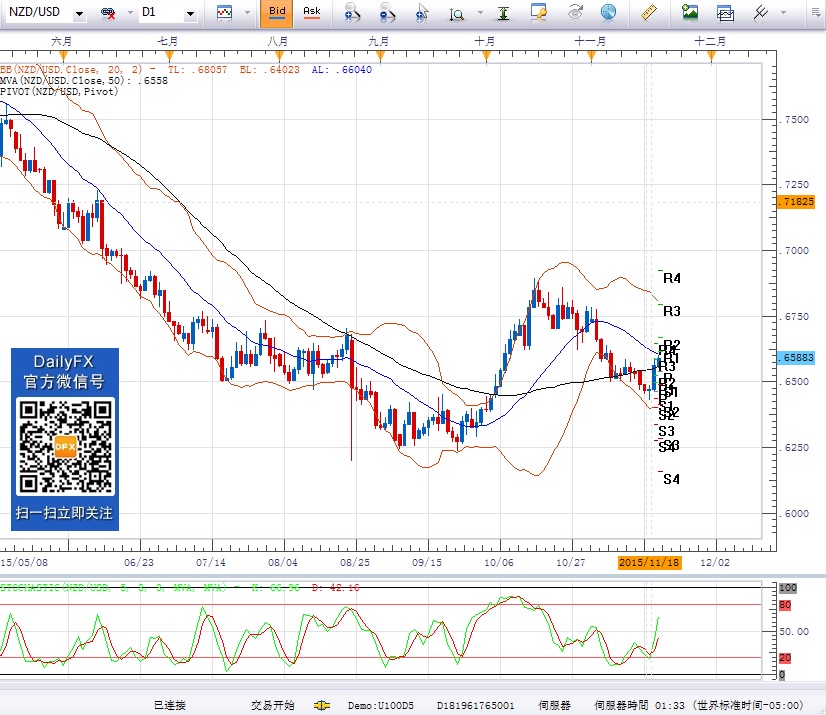Viewport: 826px width, 715px height.
Task: Toggle the Bid price display
Action: [277, 13]
